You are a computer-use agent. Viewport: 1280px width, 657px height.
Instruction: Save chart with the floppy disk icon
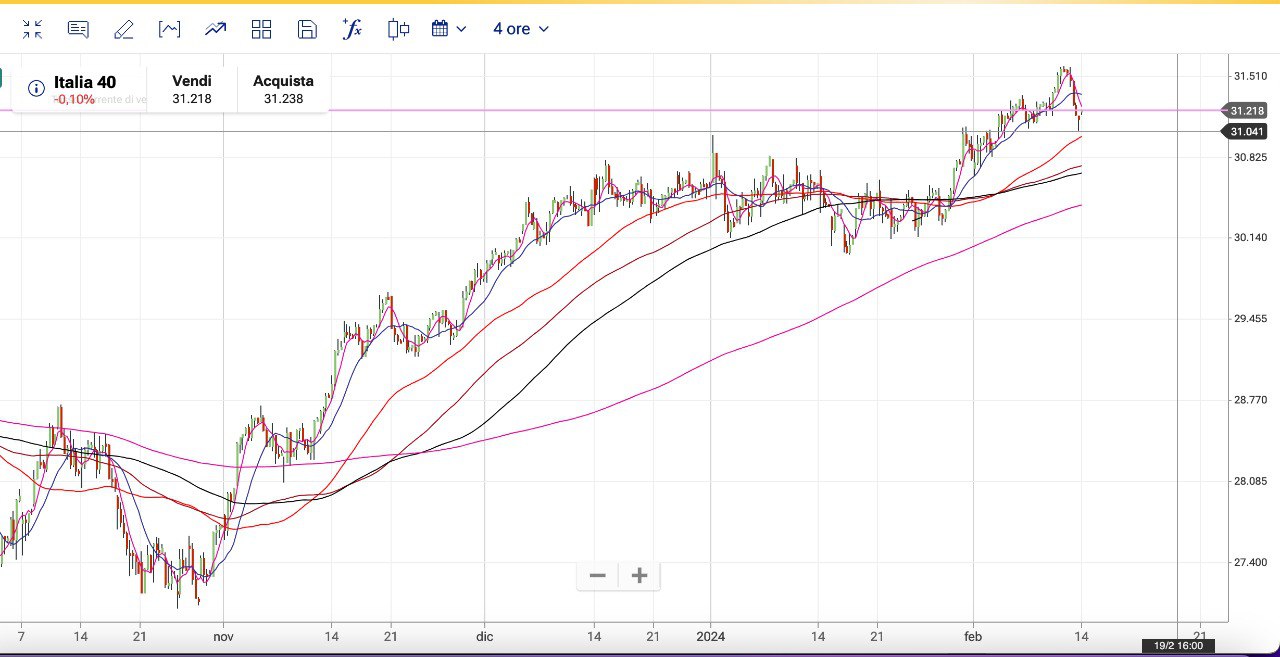point(307,29)
